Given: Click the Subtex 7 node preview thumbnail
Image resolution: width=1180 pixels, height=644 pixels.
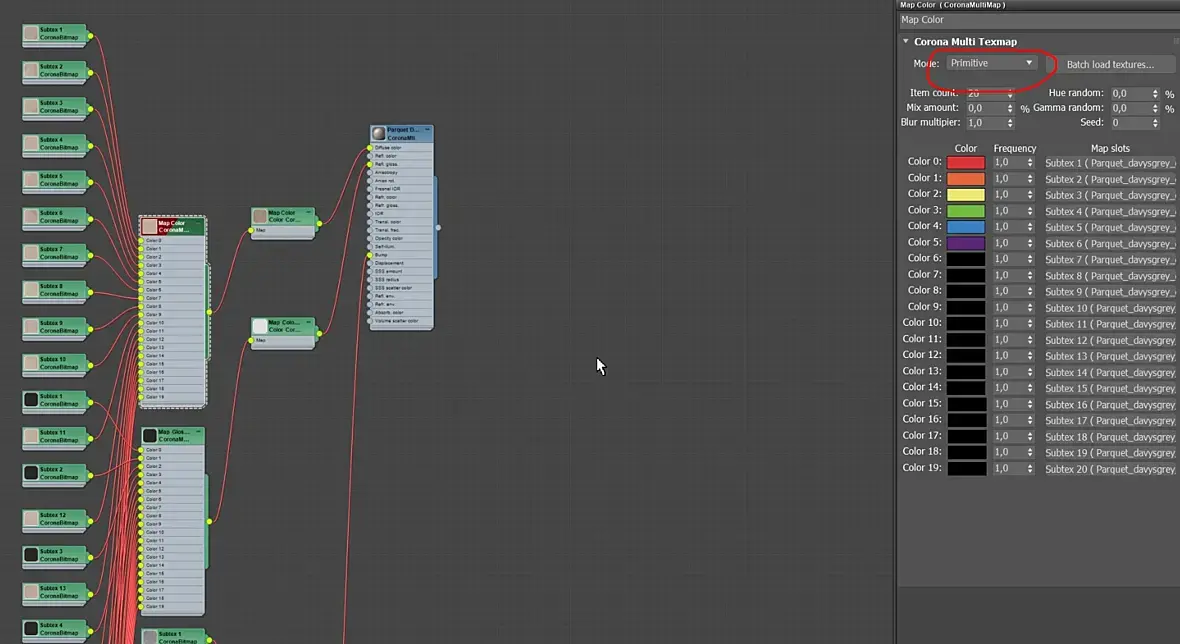Looking at the screenshot, I should (31, 253).
